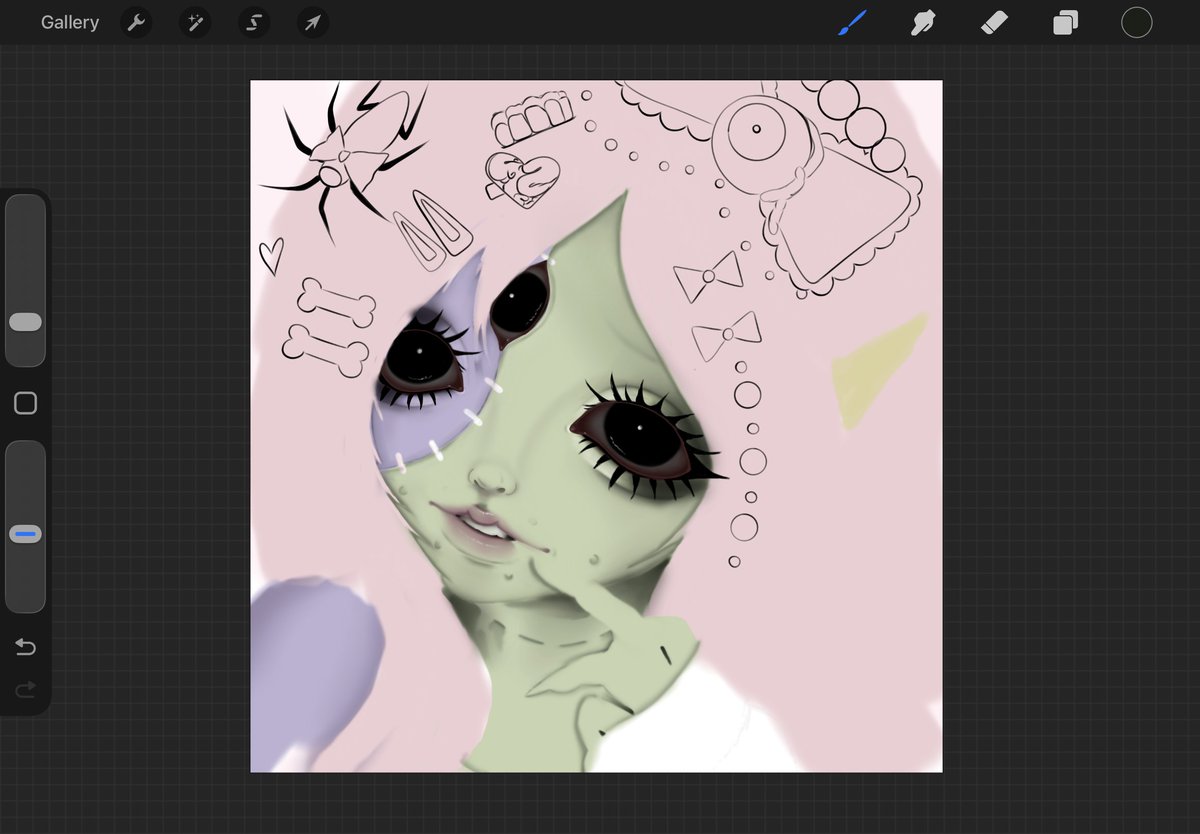Click the brush opacity slider handle
The image size is (1200, 834).
pyautogui.click(x=26, y=535)
